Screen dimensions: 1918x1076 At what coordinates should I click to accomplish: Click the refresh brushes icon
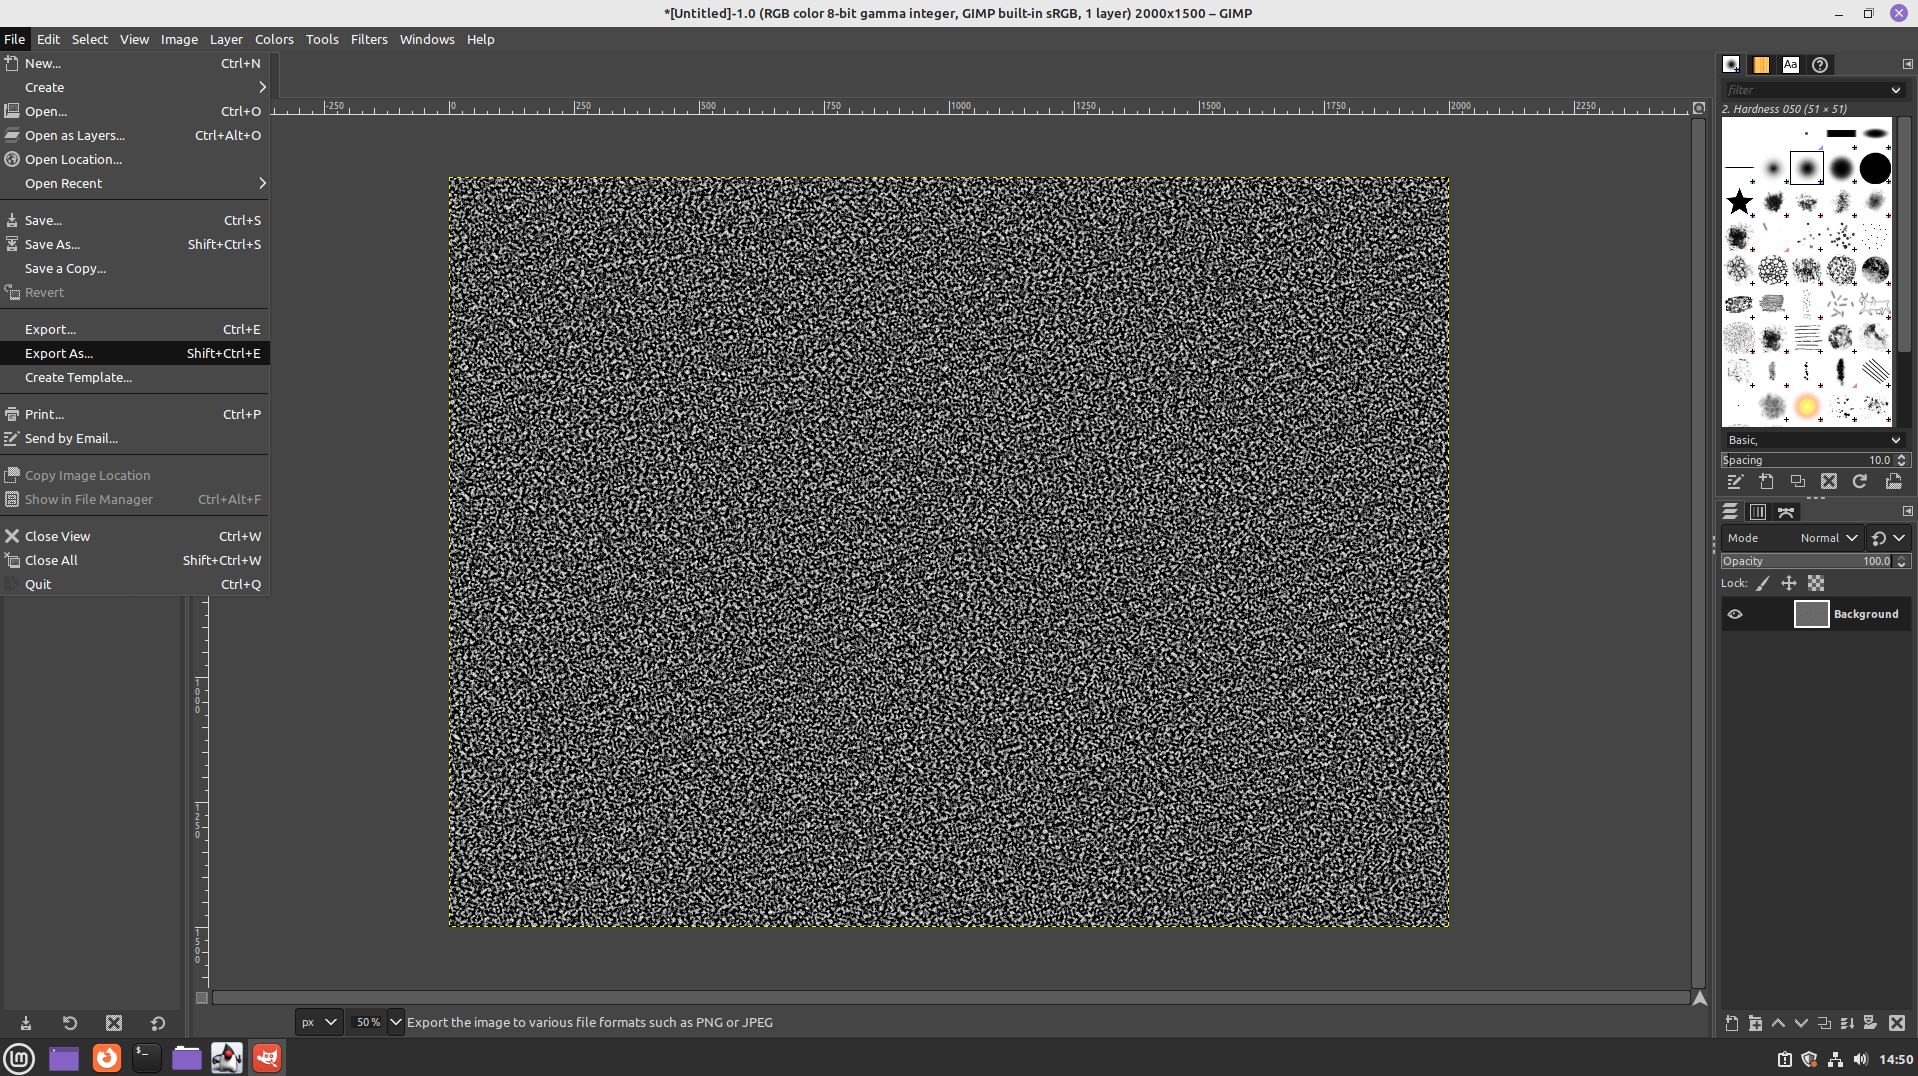tap(1860, 482)
